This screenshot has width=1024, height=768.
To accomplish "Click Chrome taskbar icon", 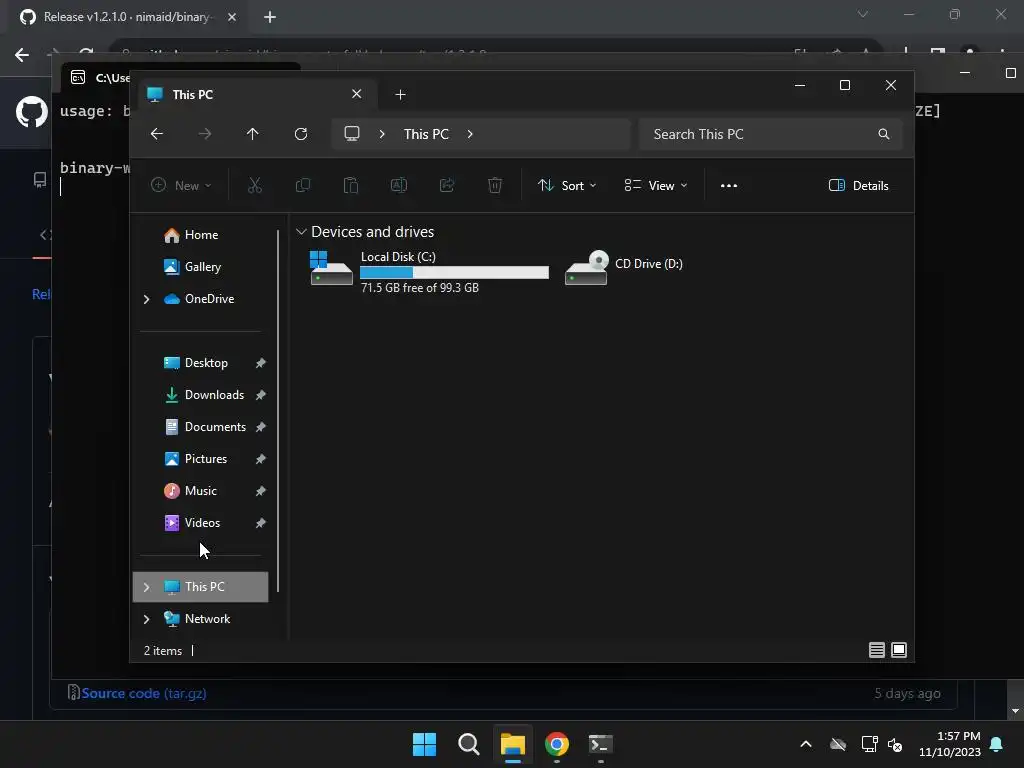I will (x=557, y=744).
